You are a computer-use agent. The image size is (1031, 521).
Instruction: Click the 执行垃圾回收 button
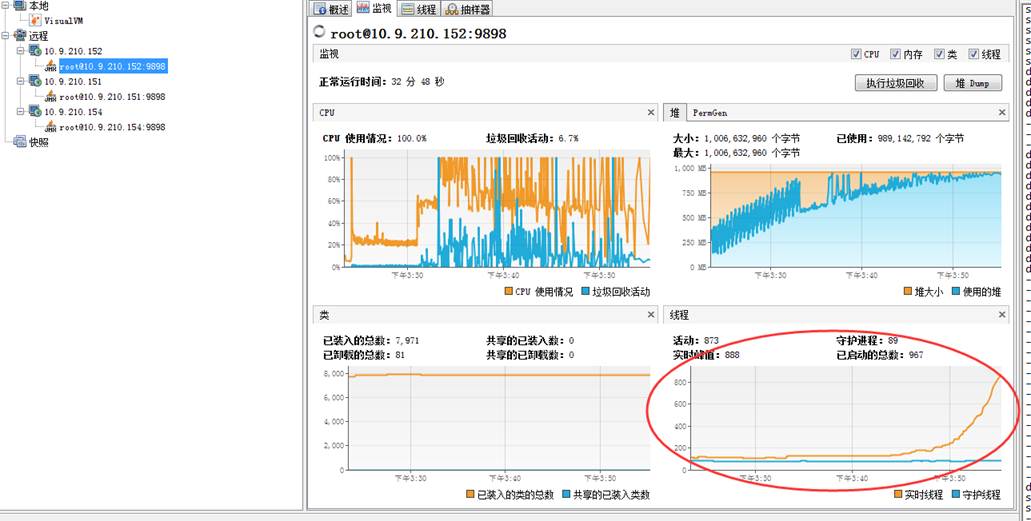click(x=896, y=83)
